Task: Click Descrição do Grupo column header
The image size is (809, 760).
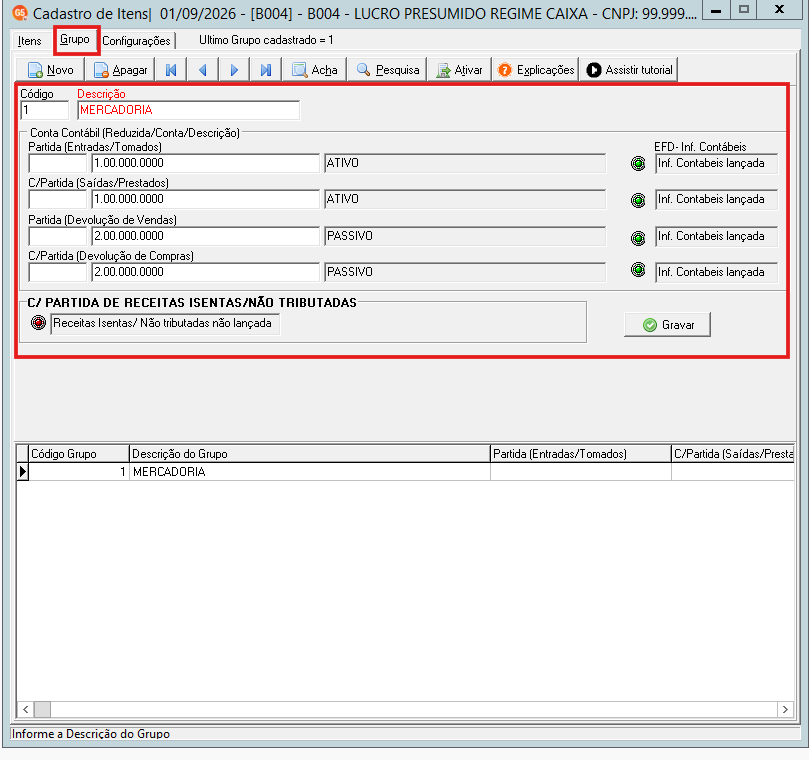Action: 310,454
